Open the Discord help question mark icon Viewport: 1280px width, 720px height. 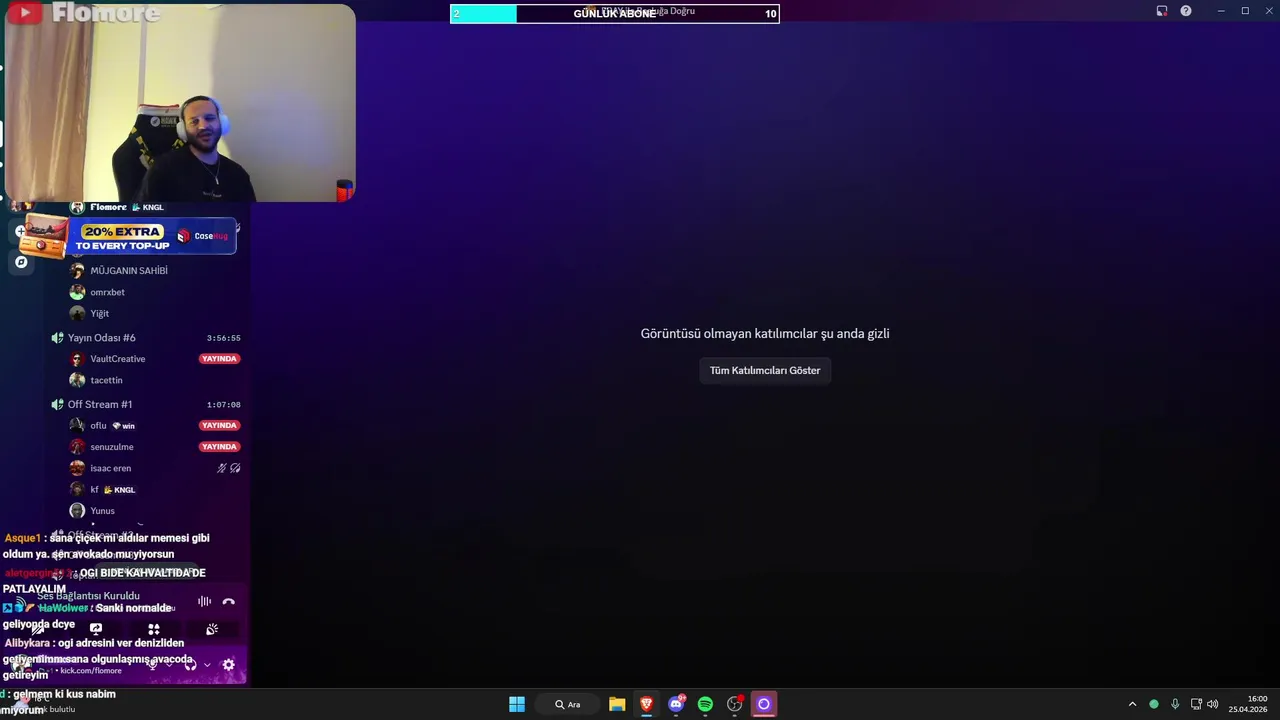(1186, 11)
